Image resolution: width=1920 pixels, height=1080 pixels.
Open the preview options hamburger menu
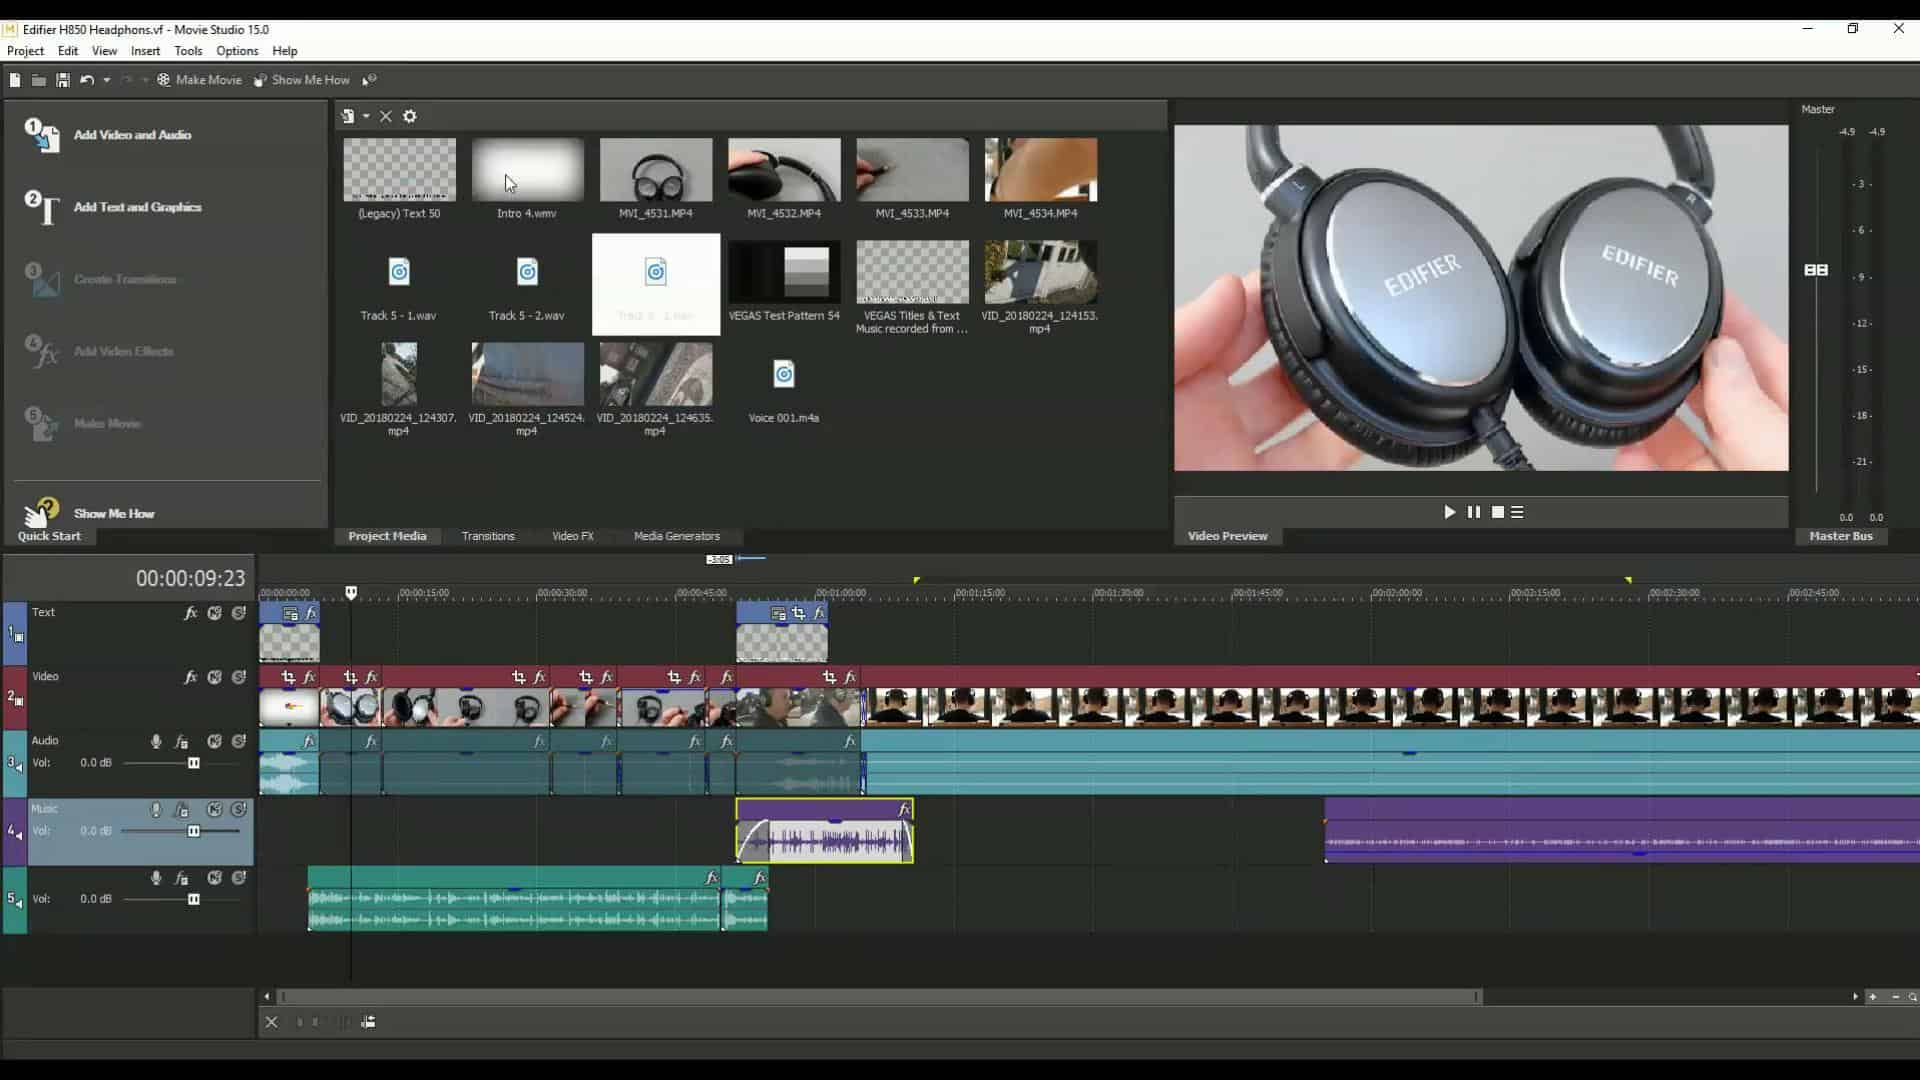1517,512
